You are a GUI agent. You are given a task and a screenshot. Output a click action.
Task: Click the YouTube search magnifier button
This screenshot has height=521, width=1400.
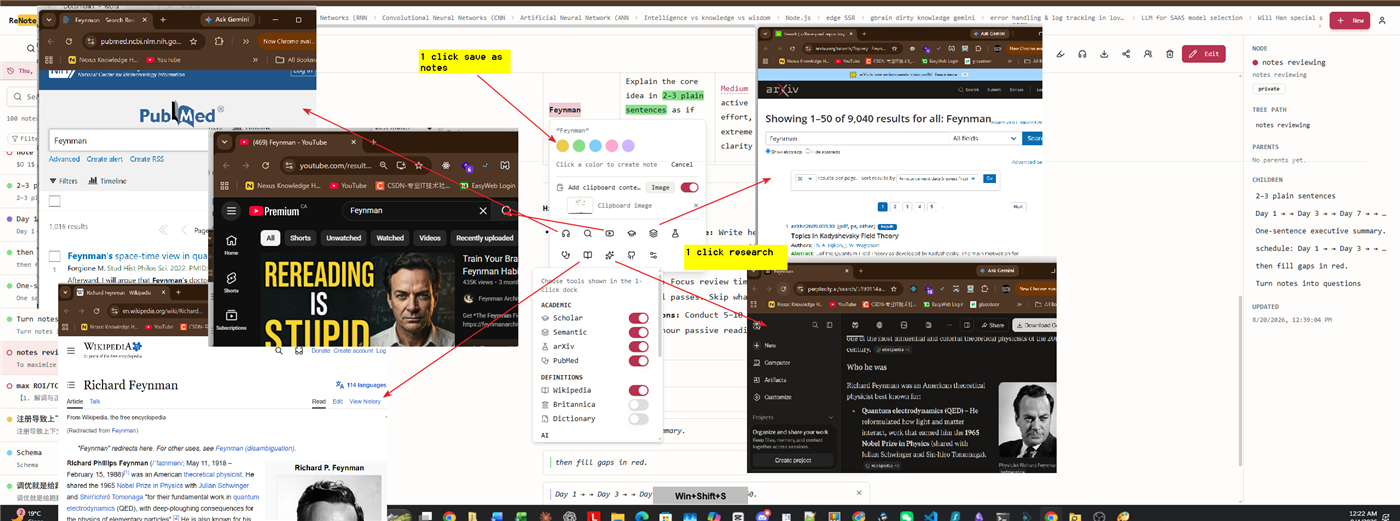click(x=506, y=211)
